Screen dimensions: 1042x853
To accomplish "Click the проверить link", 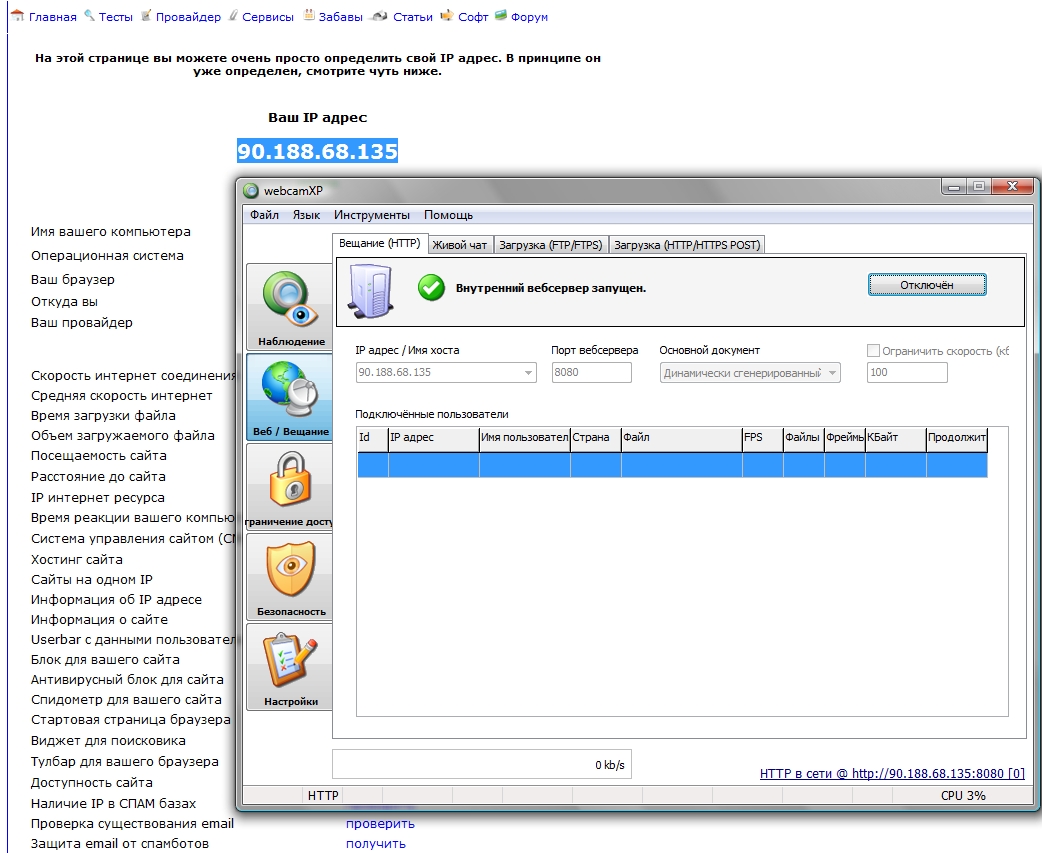I will (x=380, y=823).
